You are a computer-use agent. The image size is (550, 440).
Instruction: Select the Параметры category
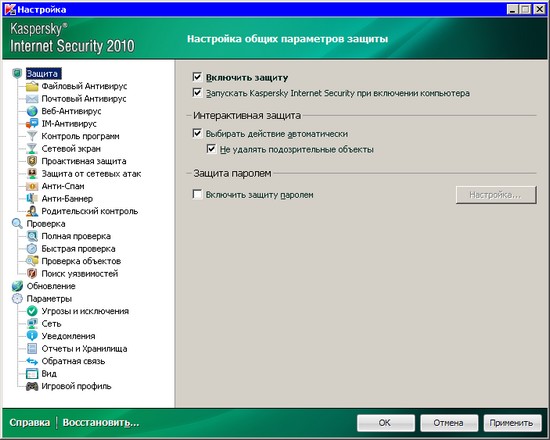[49, 299]
